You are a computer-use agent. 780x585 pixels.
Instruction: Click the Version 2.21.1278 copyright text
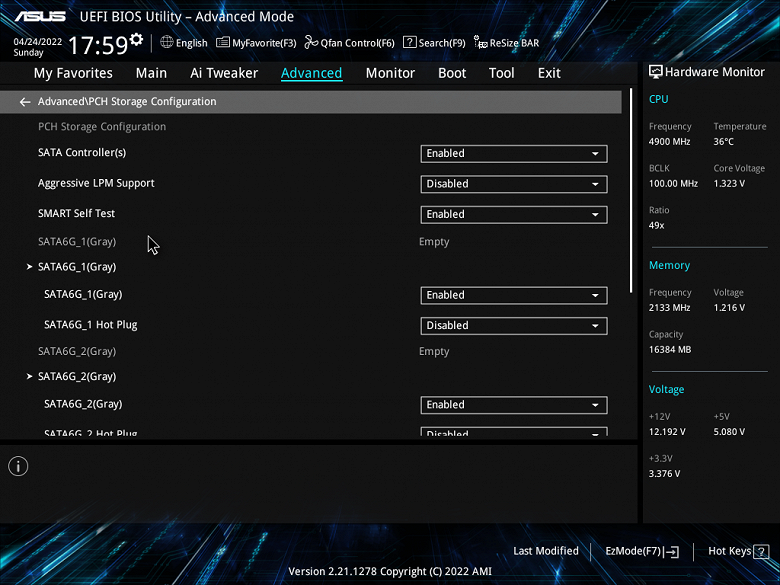coord(390,572)
